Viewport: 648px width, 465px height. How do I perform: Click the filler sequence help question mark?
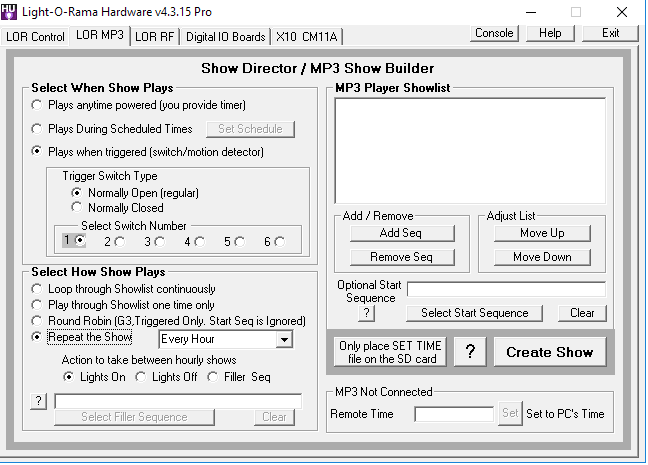pyautogui.click(x=38, y=401)
